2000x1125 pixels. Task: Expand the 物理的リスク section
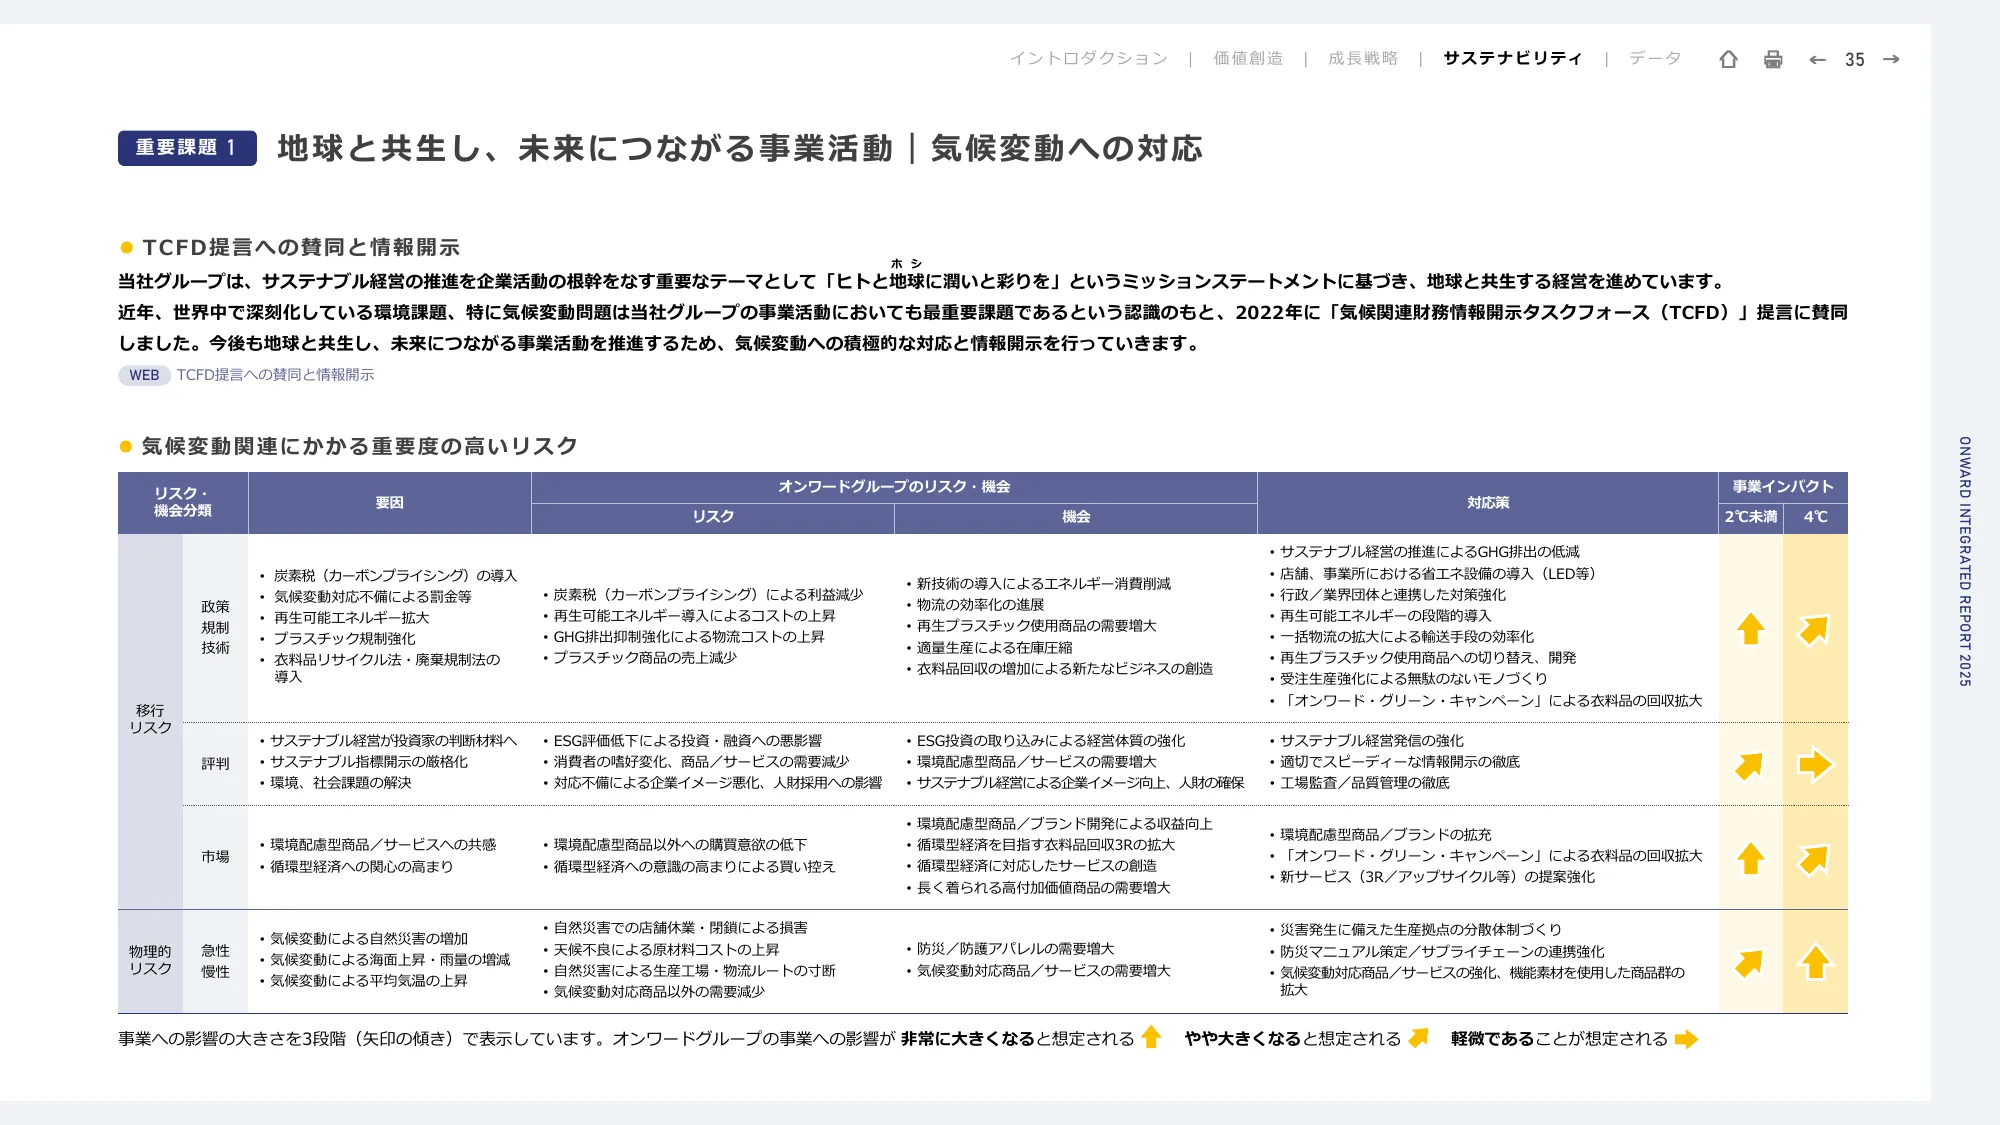149,959
